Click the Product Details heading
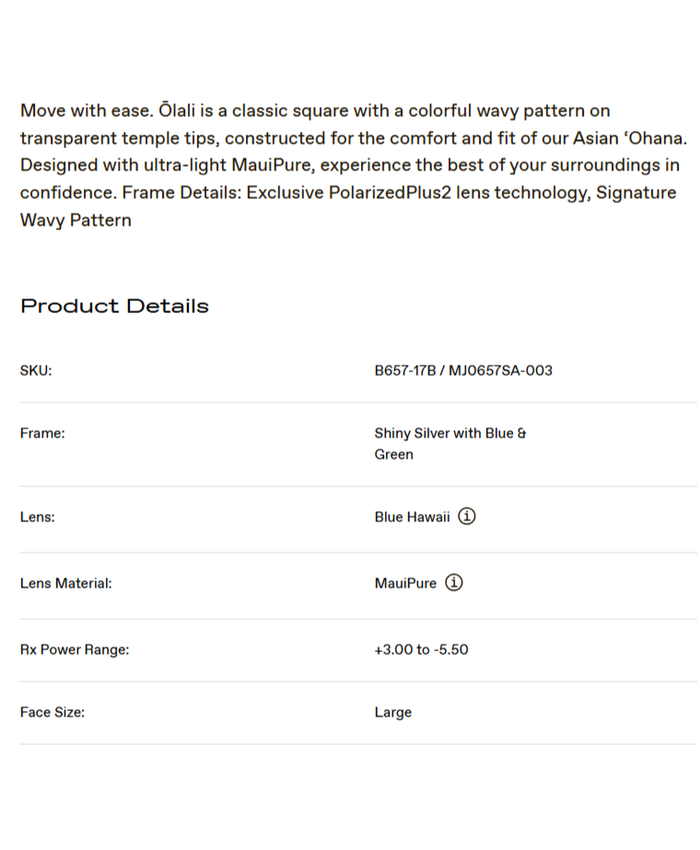Screen dimensions: 700x850 point(114,306)
